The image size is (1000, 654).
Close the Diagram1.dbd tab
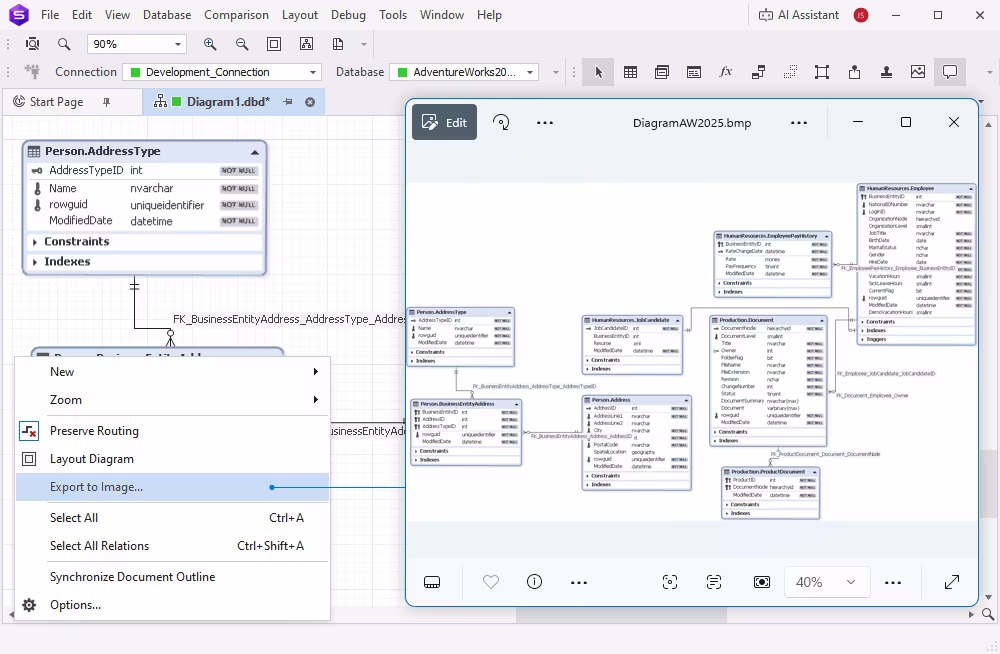[x=310, y=102]
